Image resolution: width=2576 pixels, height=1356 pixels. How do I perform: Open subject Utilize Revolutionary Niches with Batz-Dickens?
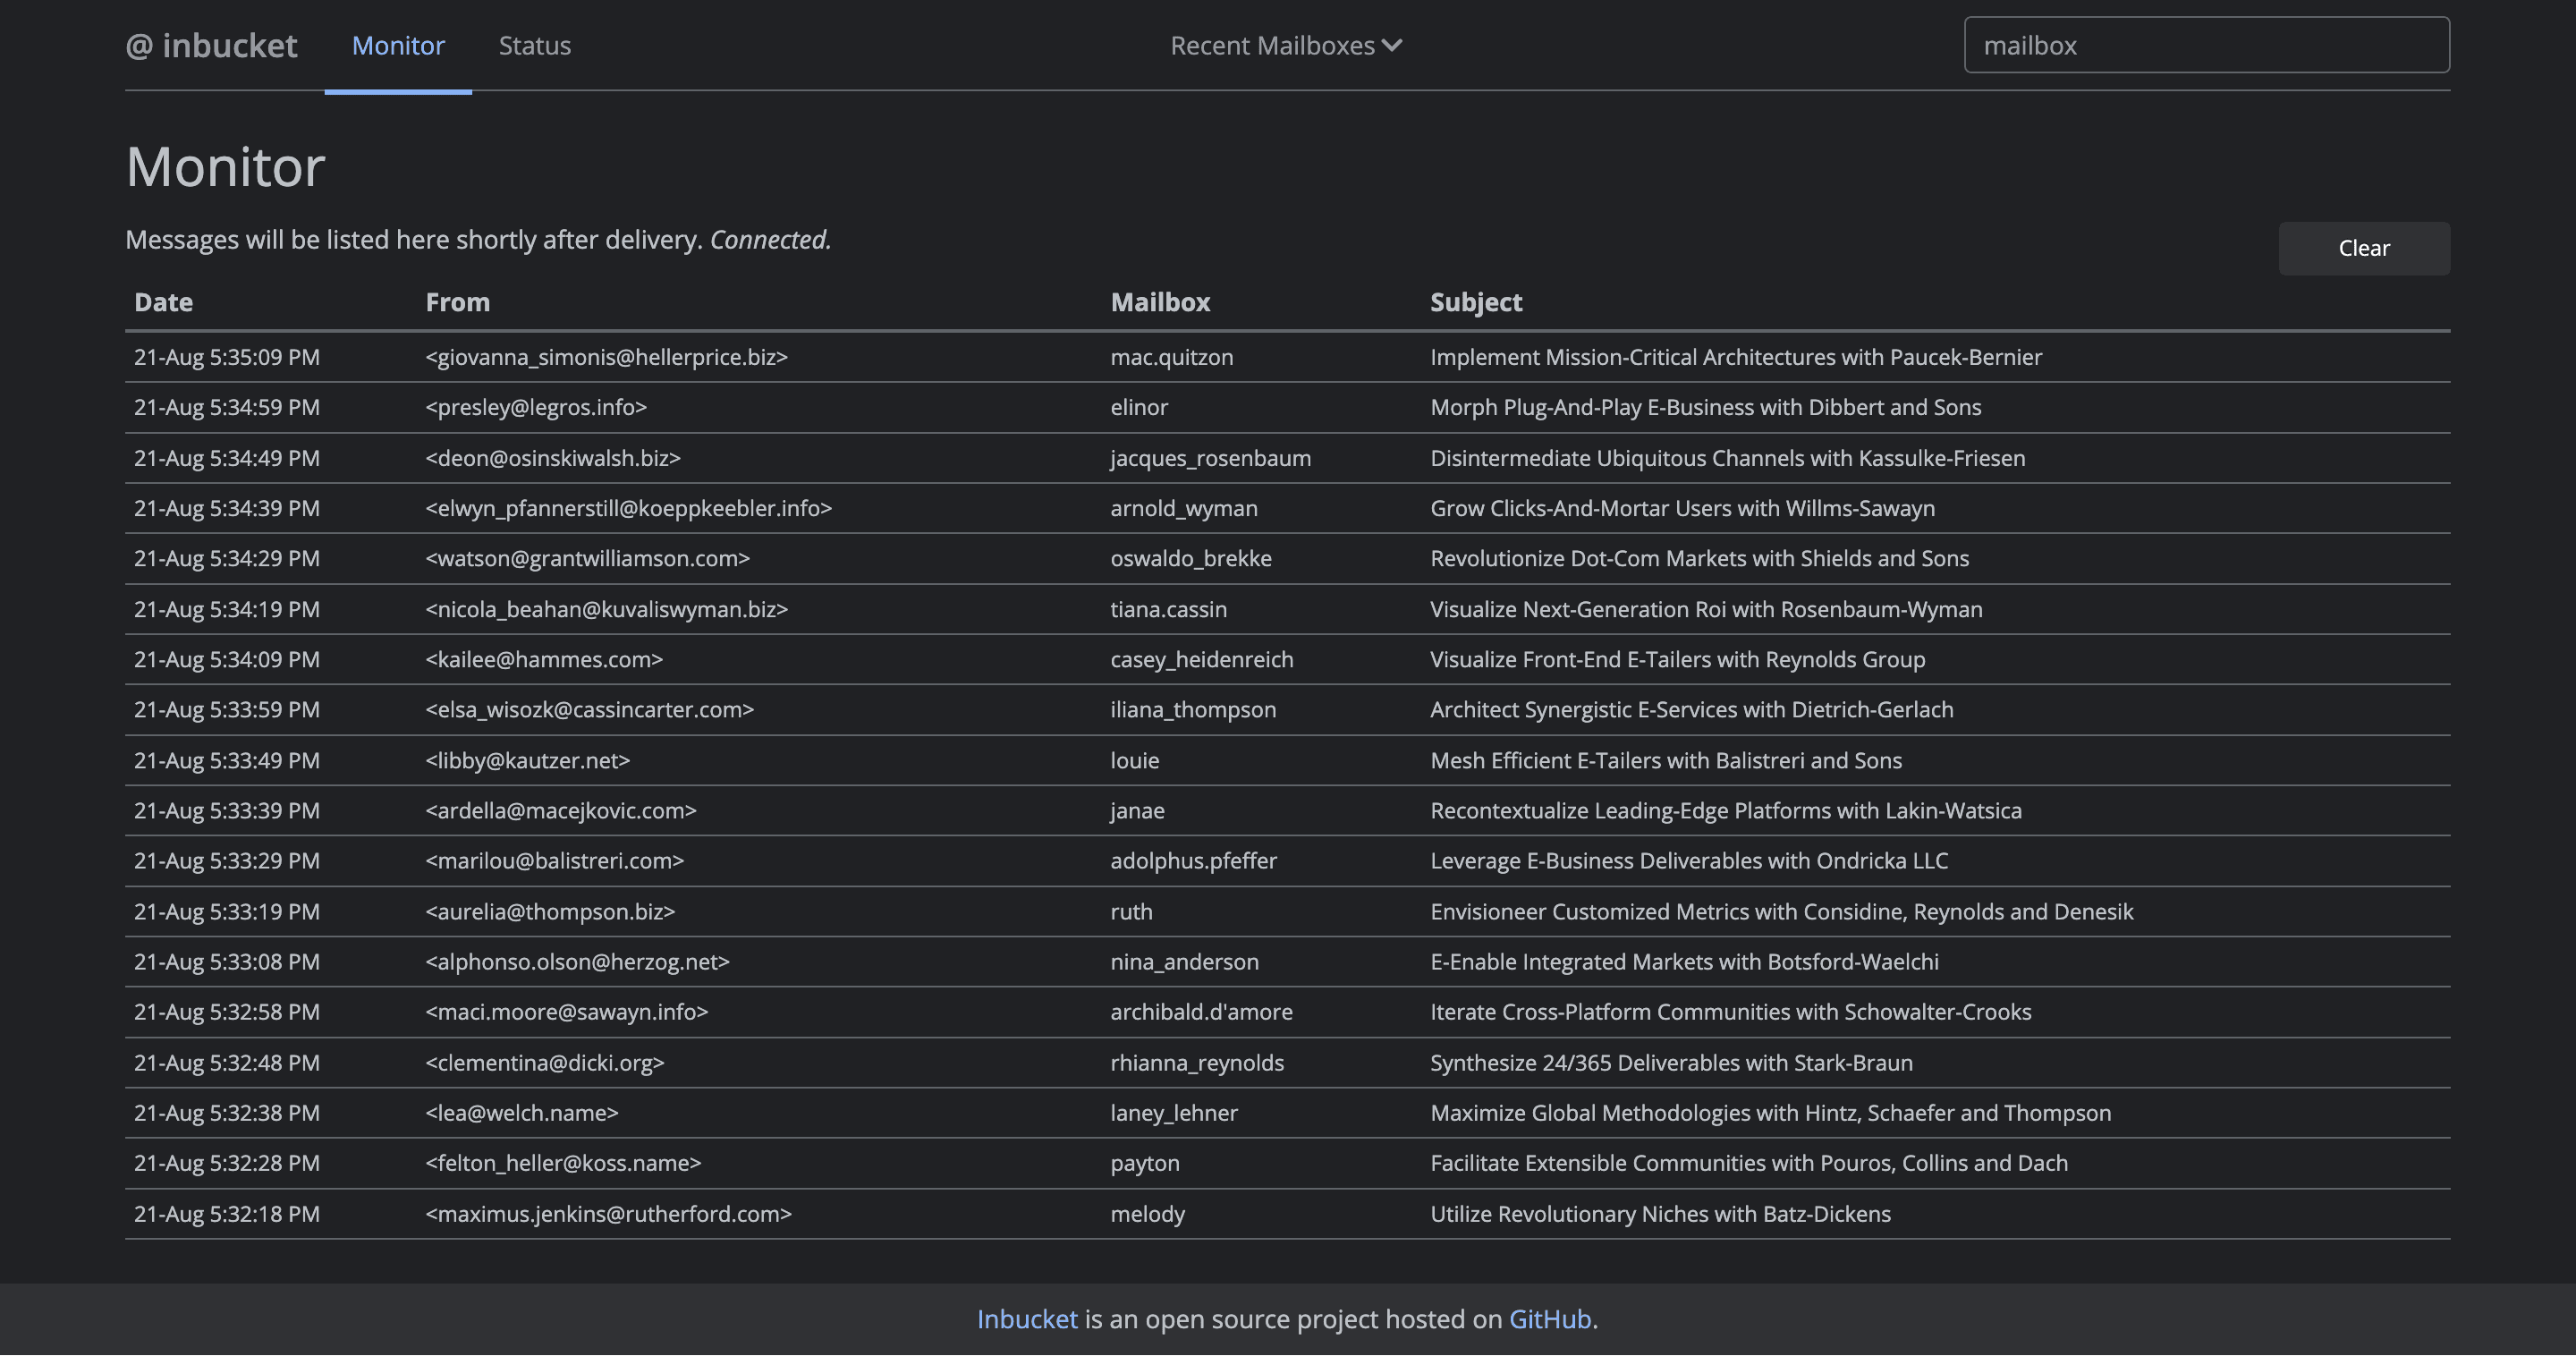pyautogui.click(x=1660, y=1213)
